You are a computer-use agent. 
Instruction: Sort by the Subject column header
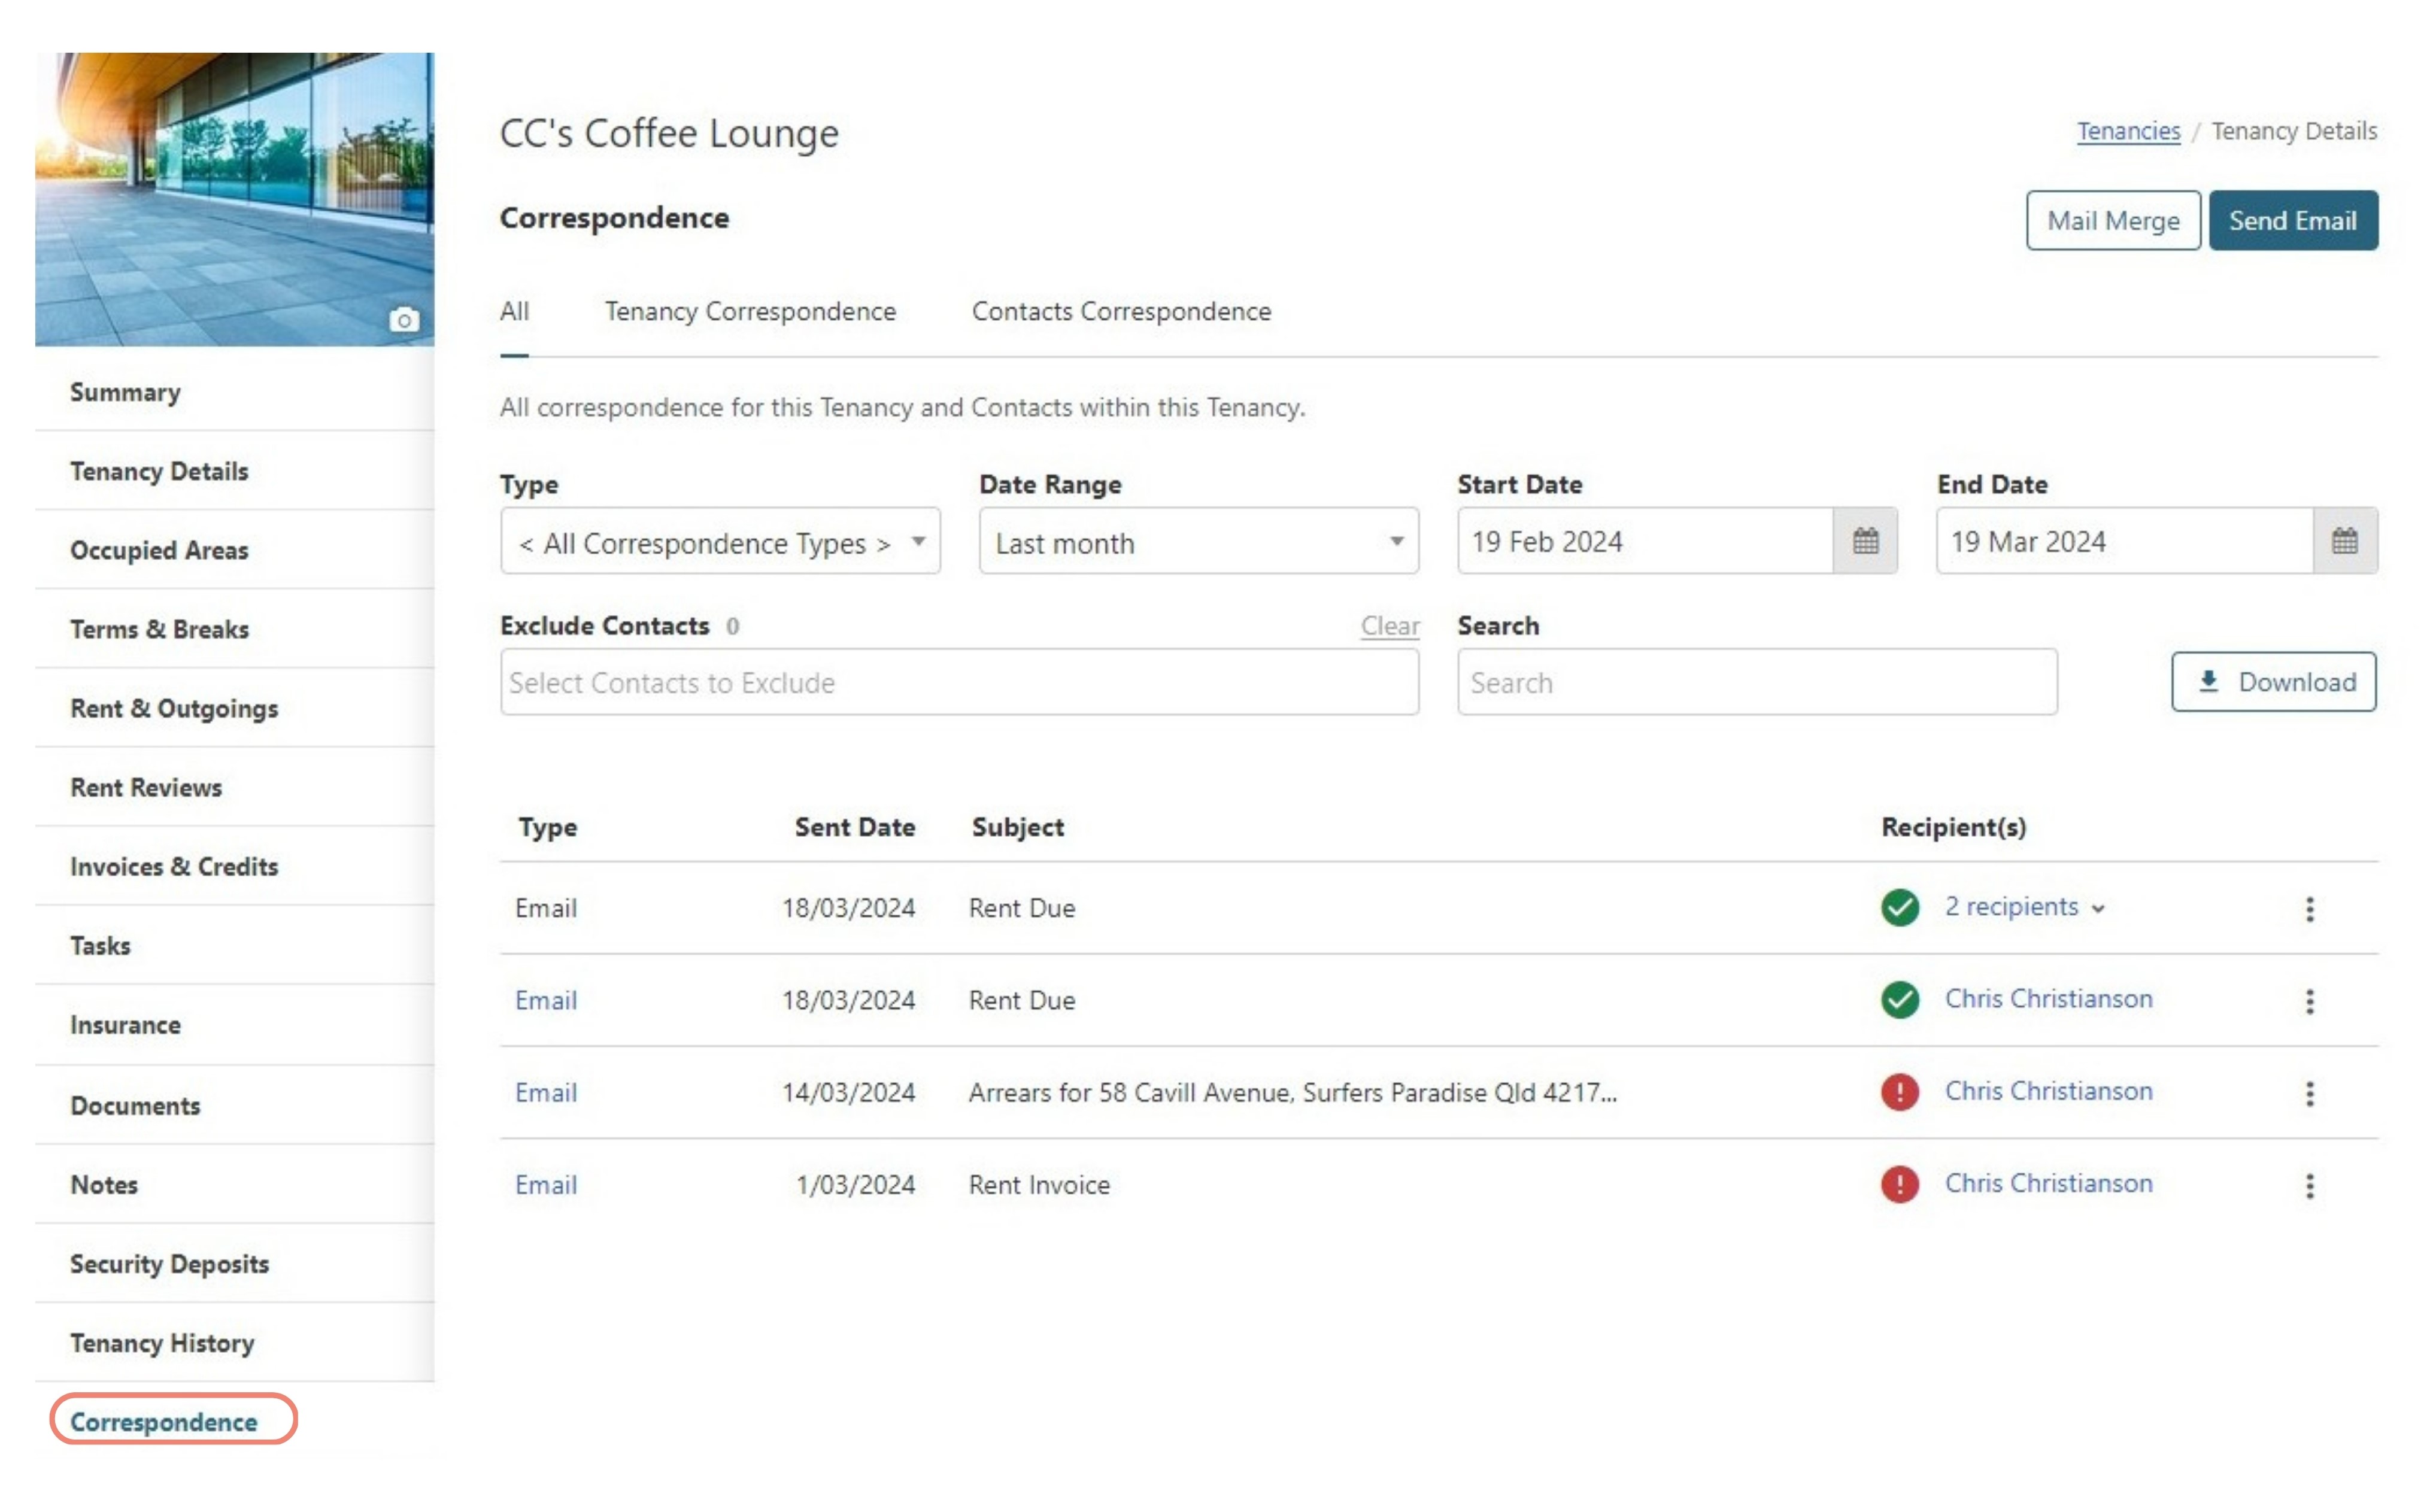coord(1018,828)
